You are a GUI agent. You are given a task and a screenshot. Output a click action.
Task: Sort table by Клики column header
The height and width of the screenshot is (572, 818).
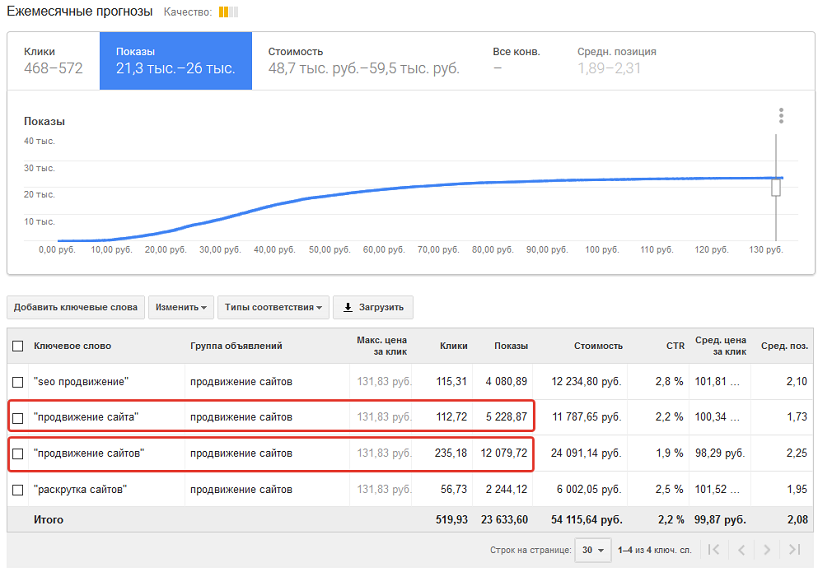click(453, 346)
